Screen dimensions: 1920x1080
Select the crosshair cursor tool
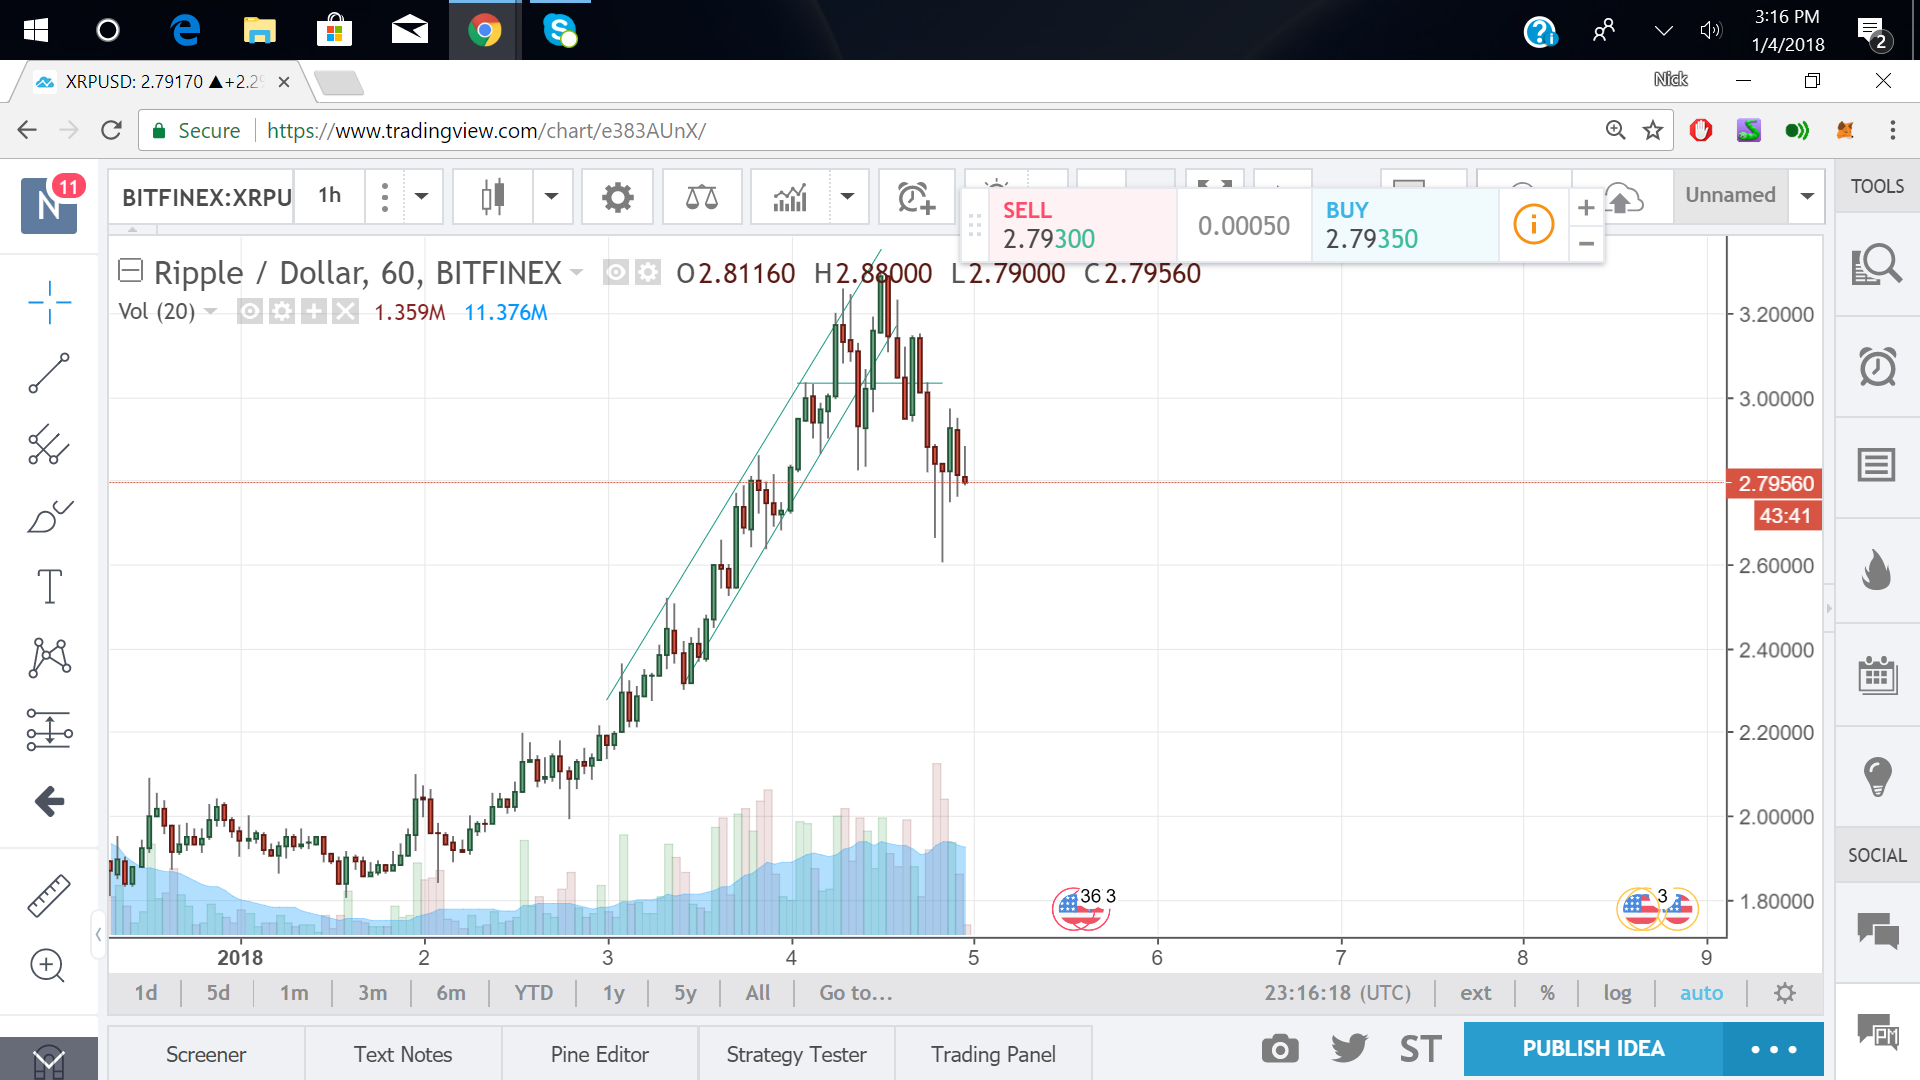(49, 302)
